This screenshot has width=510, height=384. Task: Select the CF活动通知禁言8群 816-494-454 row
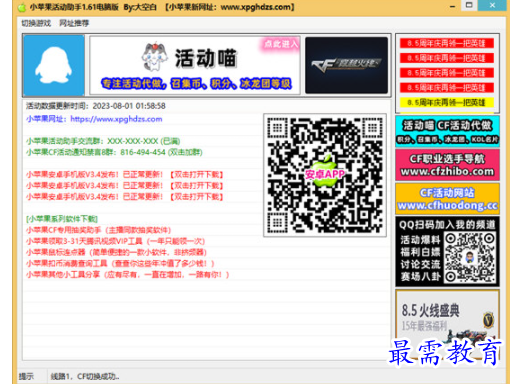click(114, 152)
